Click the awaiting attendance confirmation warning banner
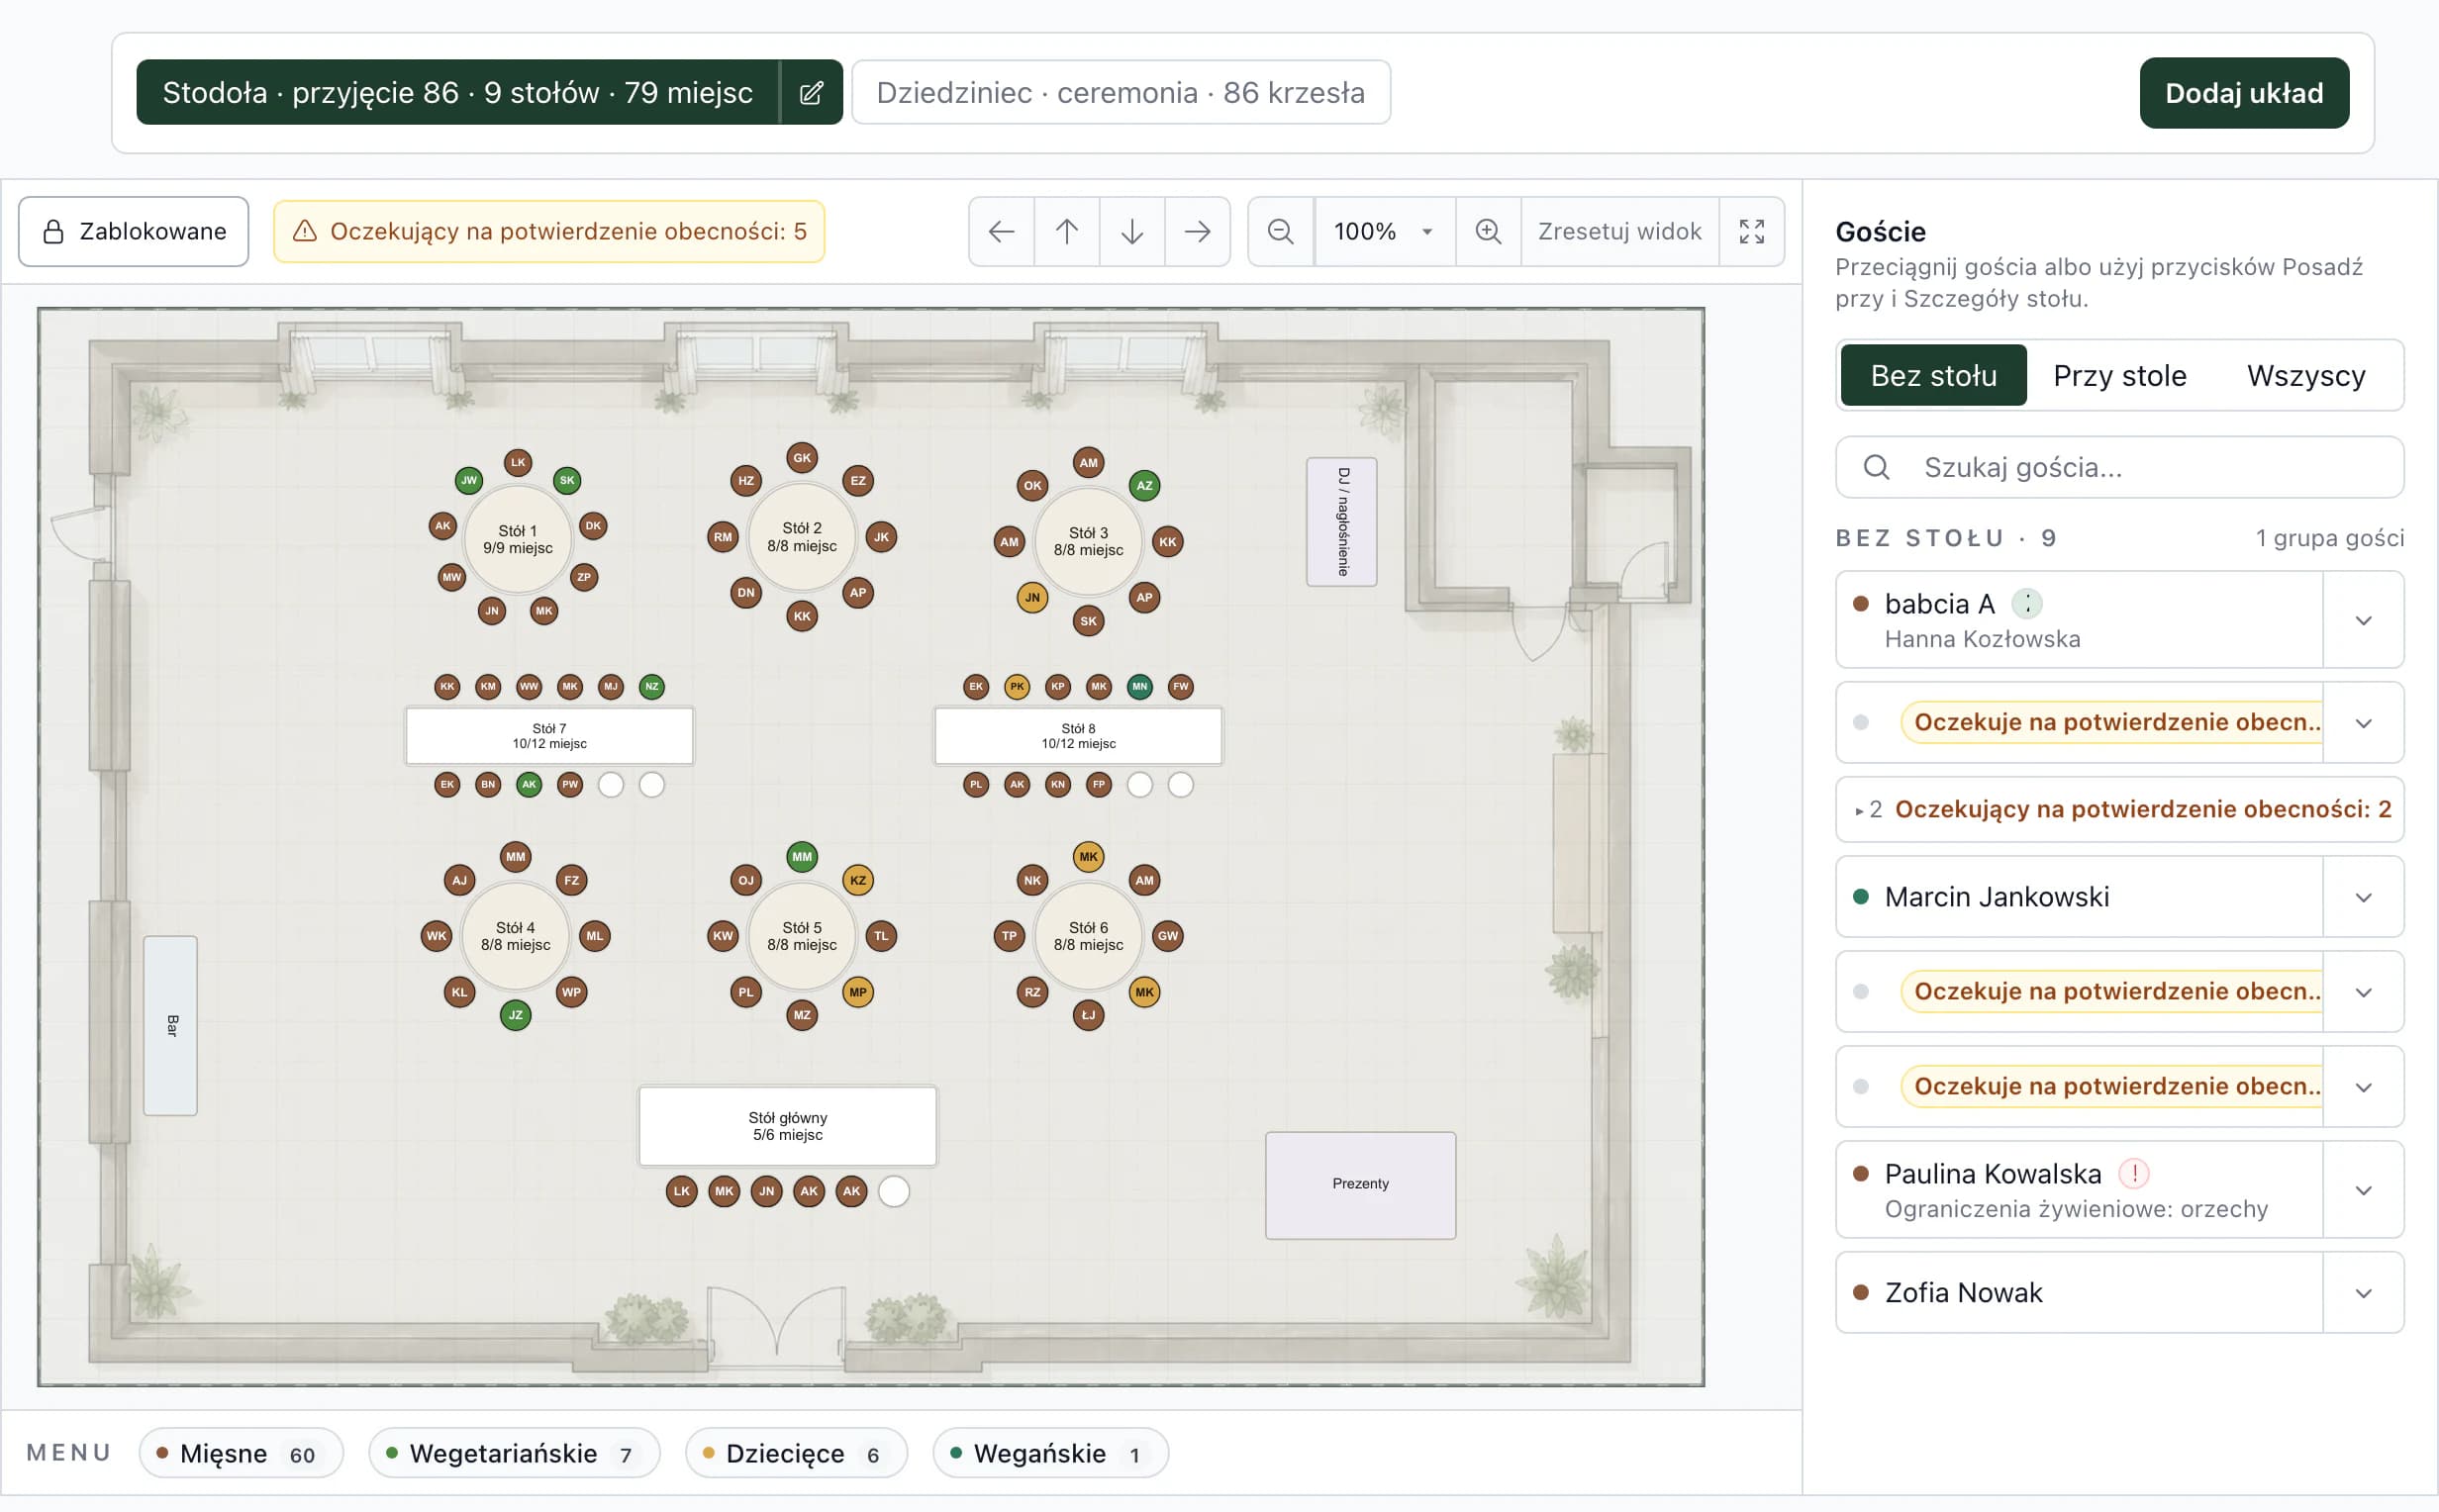 coord(549,231)
